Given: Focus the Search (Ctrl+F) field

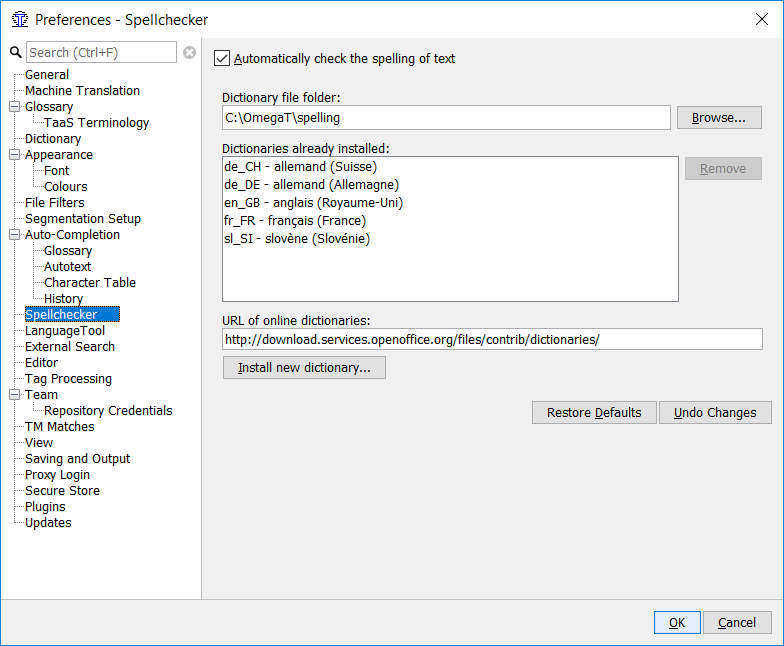Looking at the screenshot, I should click(101, 52).
